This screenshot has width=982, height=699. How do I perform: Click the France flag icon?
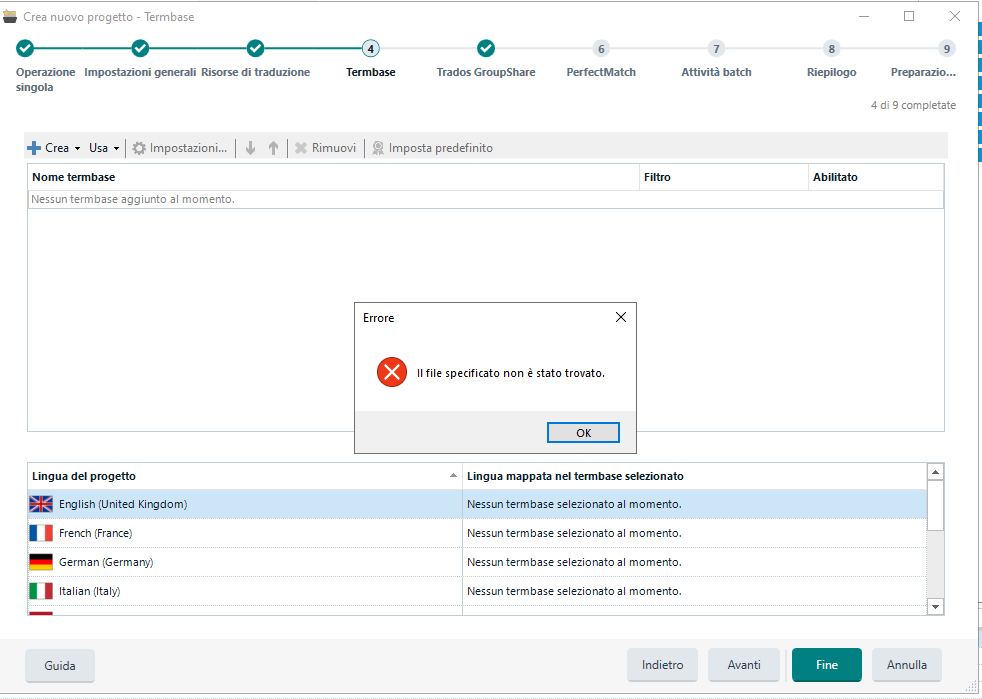41,533
